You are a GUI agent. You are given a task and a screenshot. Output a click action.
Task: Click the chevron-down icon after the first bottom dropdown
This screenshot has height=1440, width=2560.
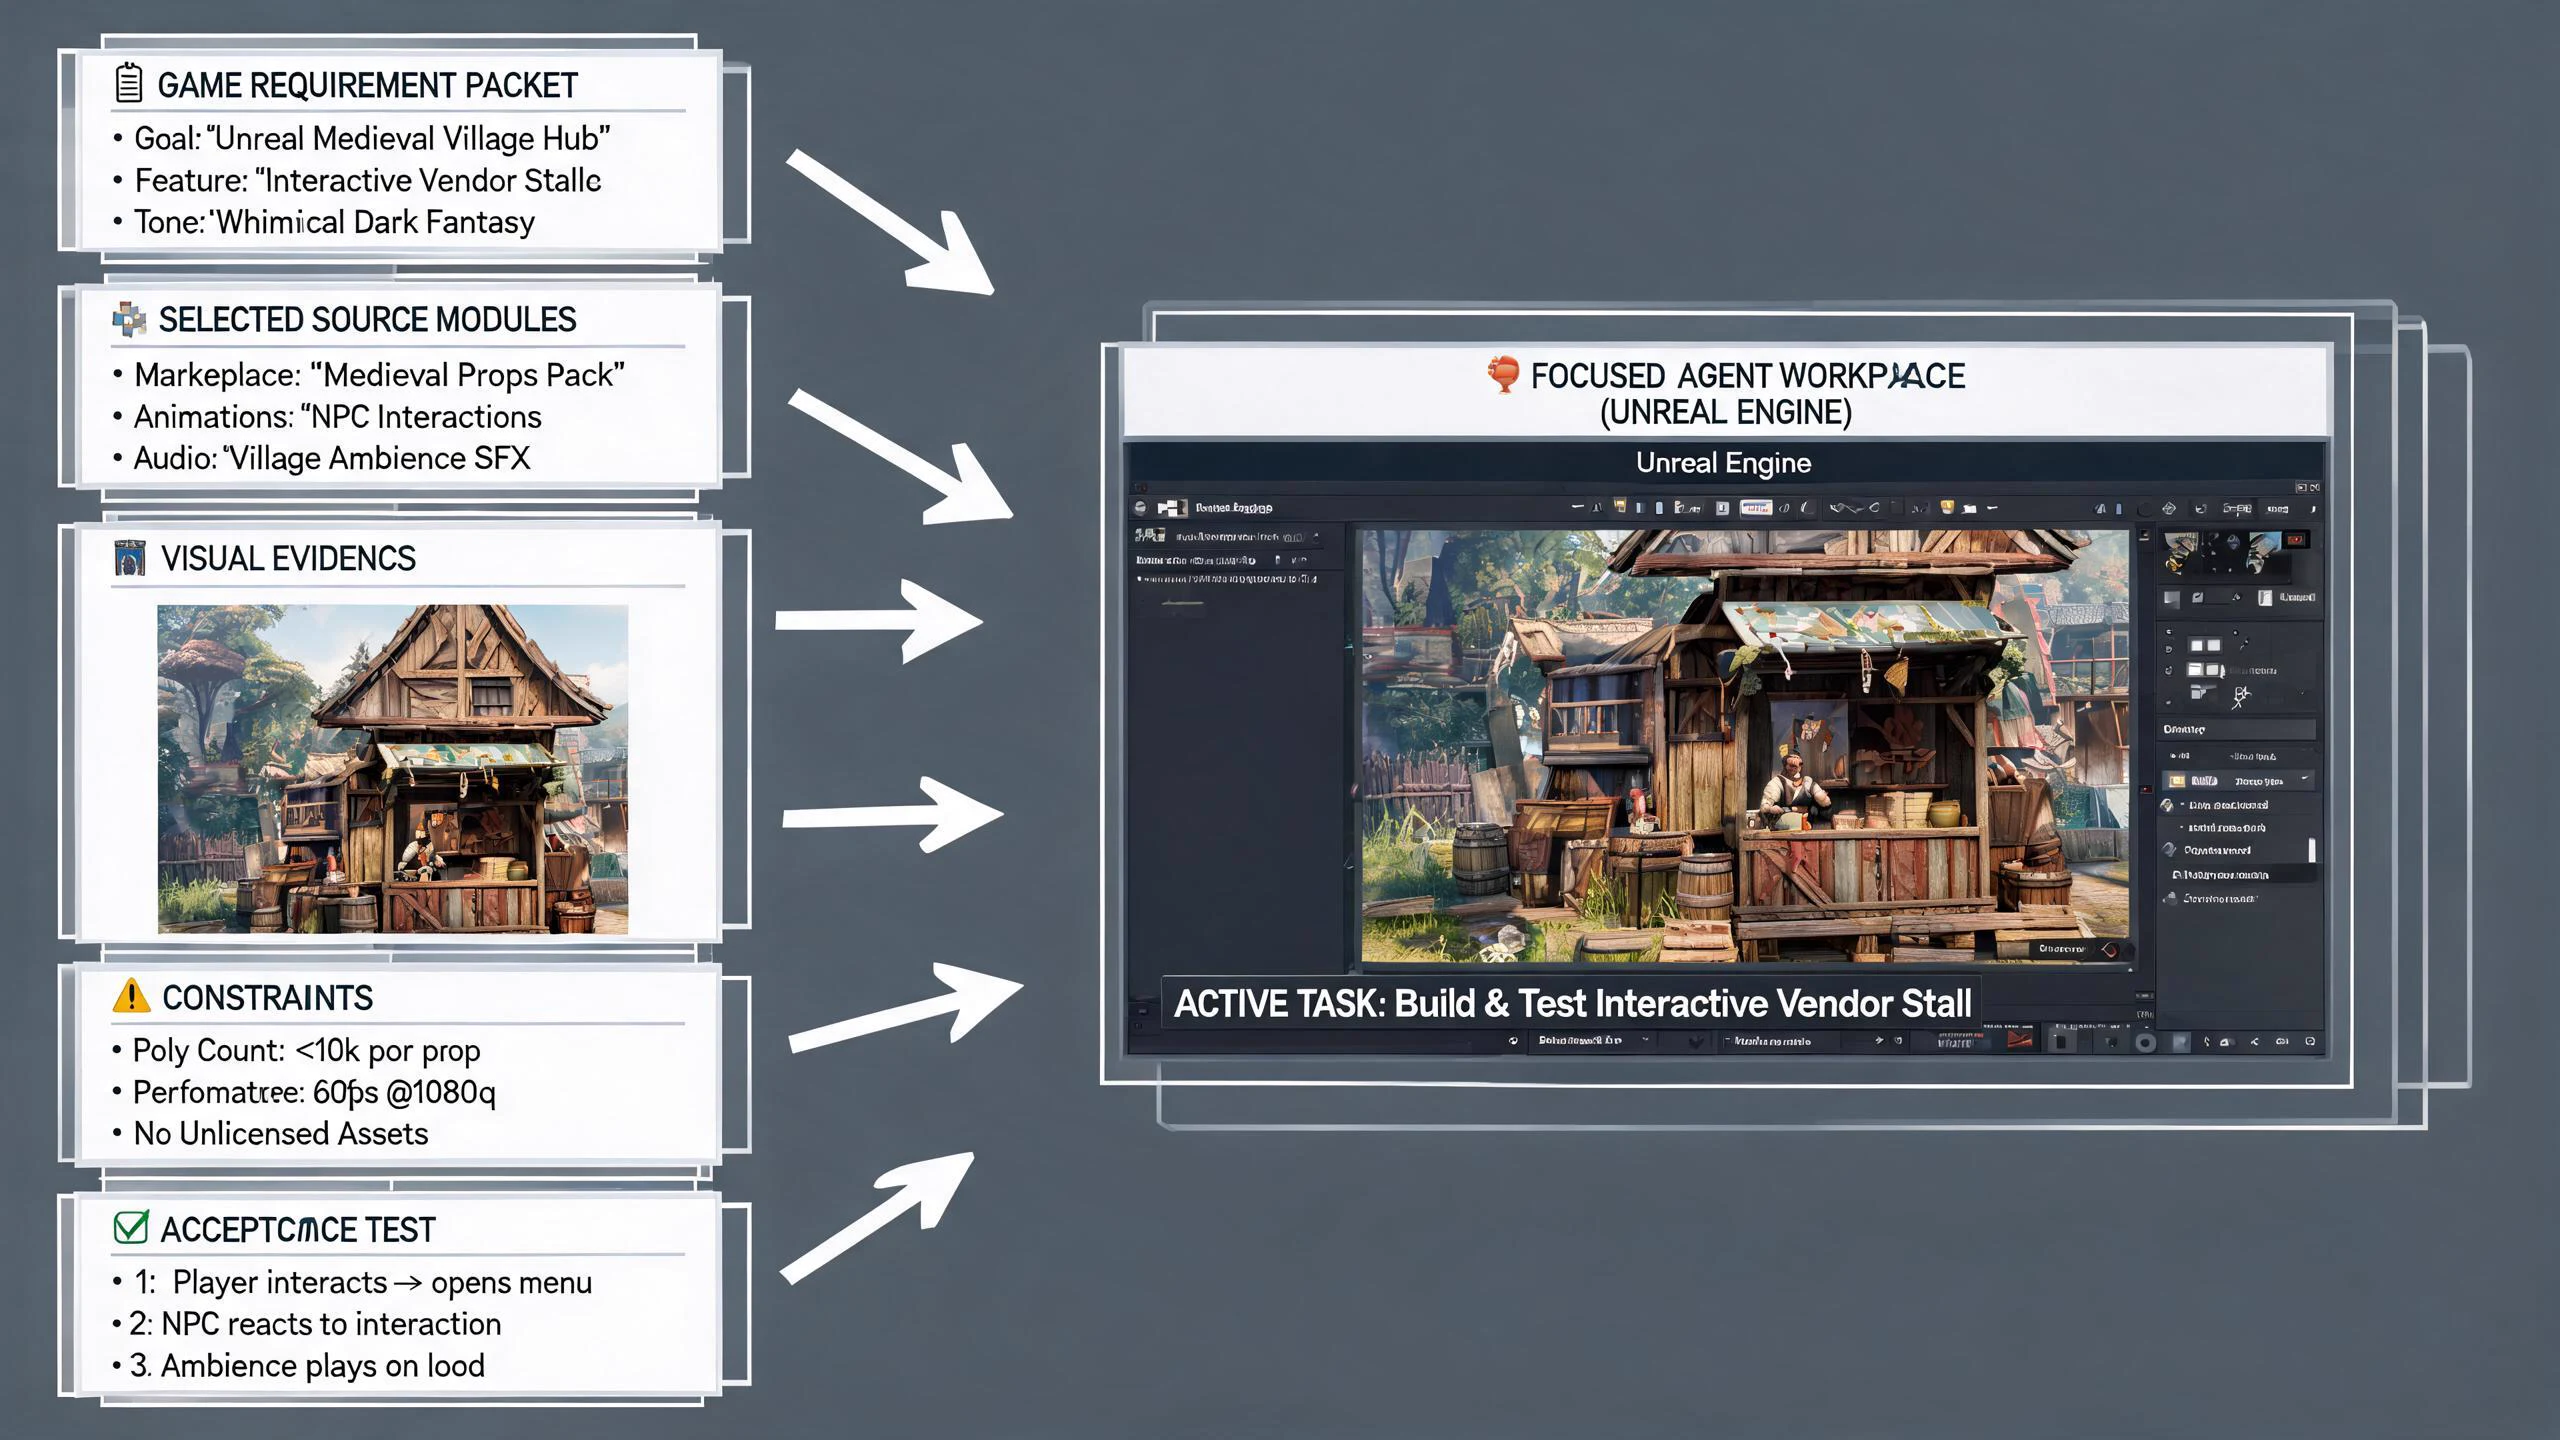pyautogui.click(x=1696, y=1042)
